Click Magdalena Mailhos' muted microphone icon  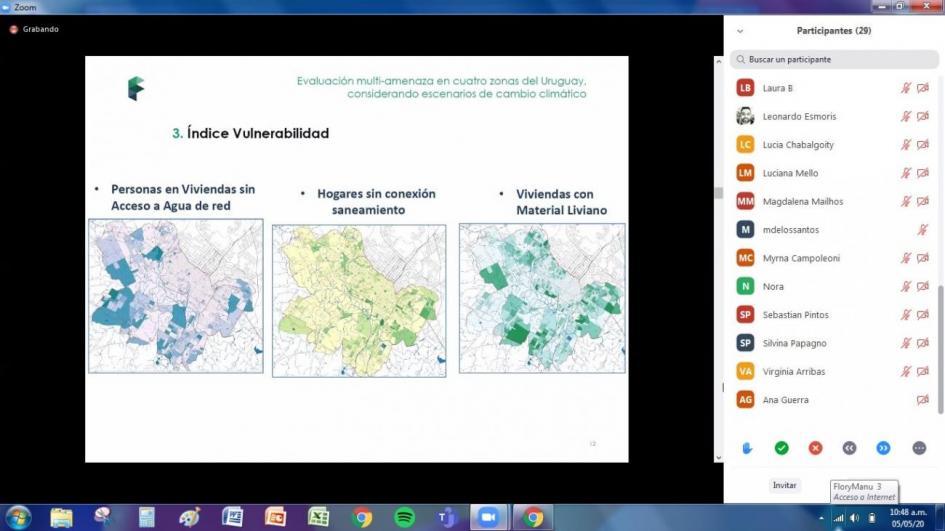905,201
